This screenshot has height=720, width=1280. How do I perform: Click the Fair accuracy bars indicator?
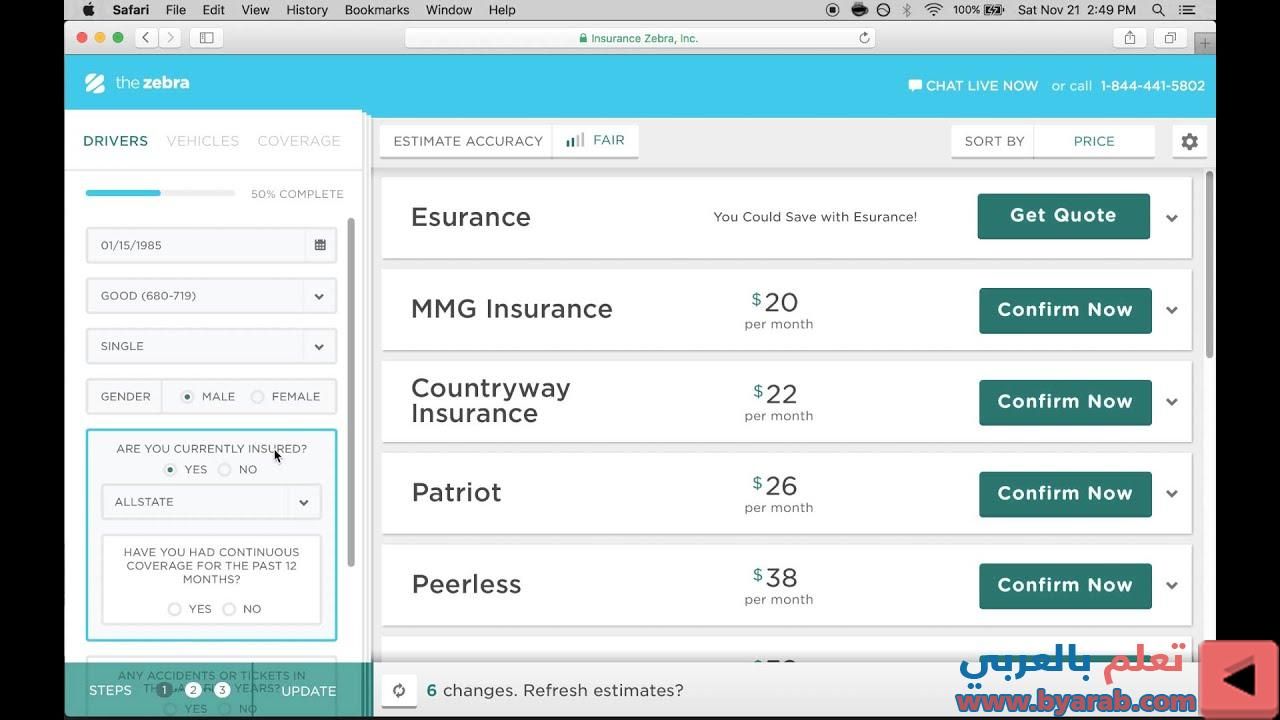pyautogui.click(x=595, y=141)
